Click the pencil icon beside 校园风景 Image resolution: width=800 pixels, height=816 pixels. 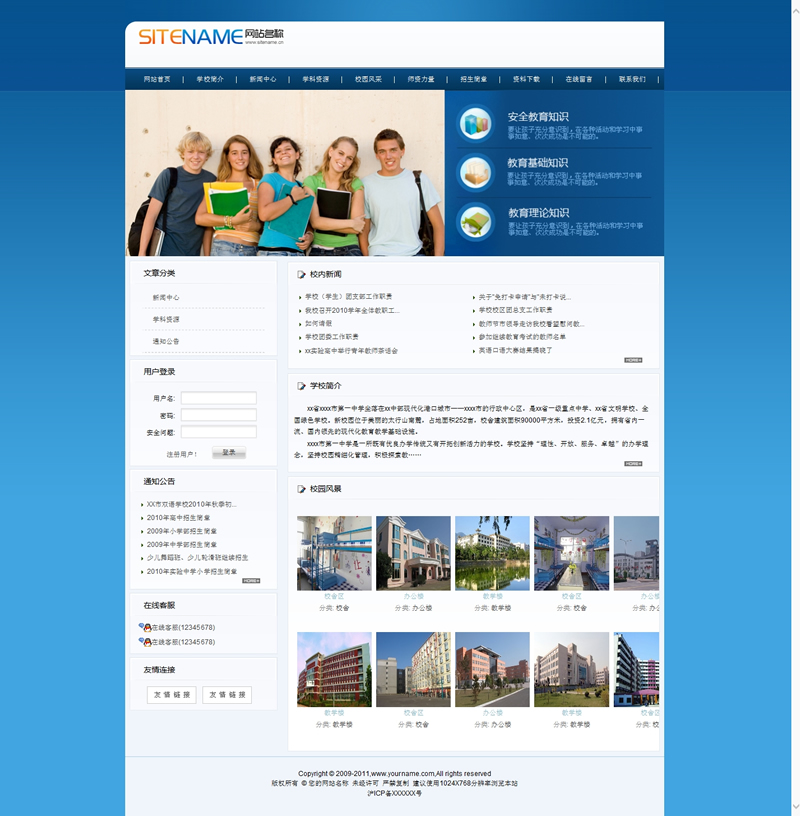(x=301, y=489)
